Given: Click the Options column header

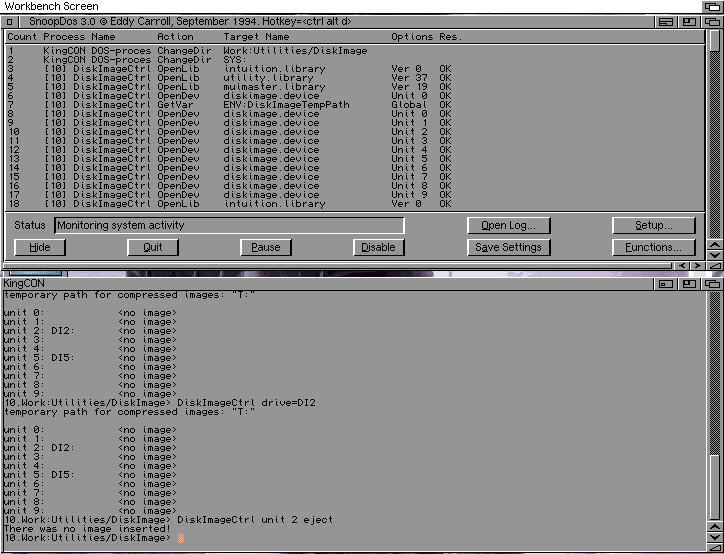Looking at the screenshot, I should (x=412, y=37).
